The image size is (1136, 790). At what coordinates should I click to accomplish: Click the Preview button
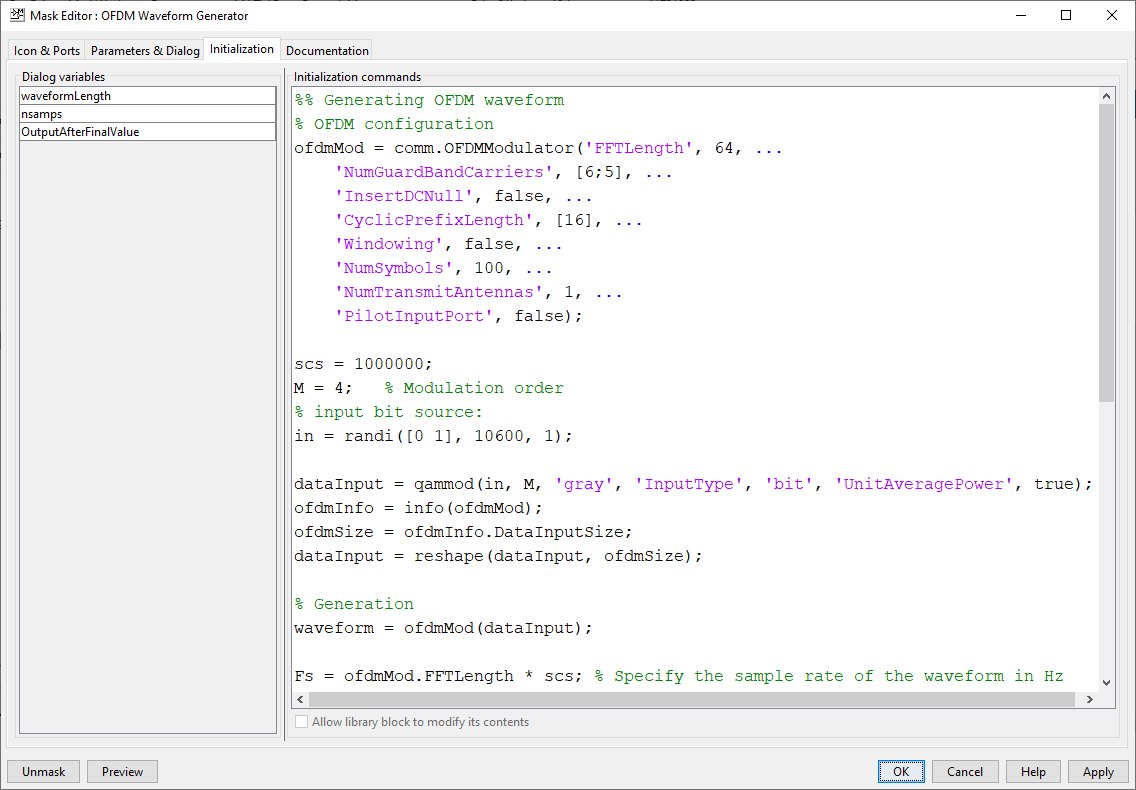pos(122,772)
